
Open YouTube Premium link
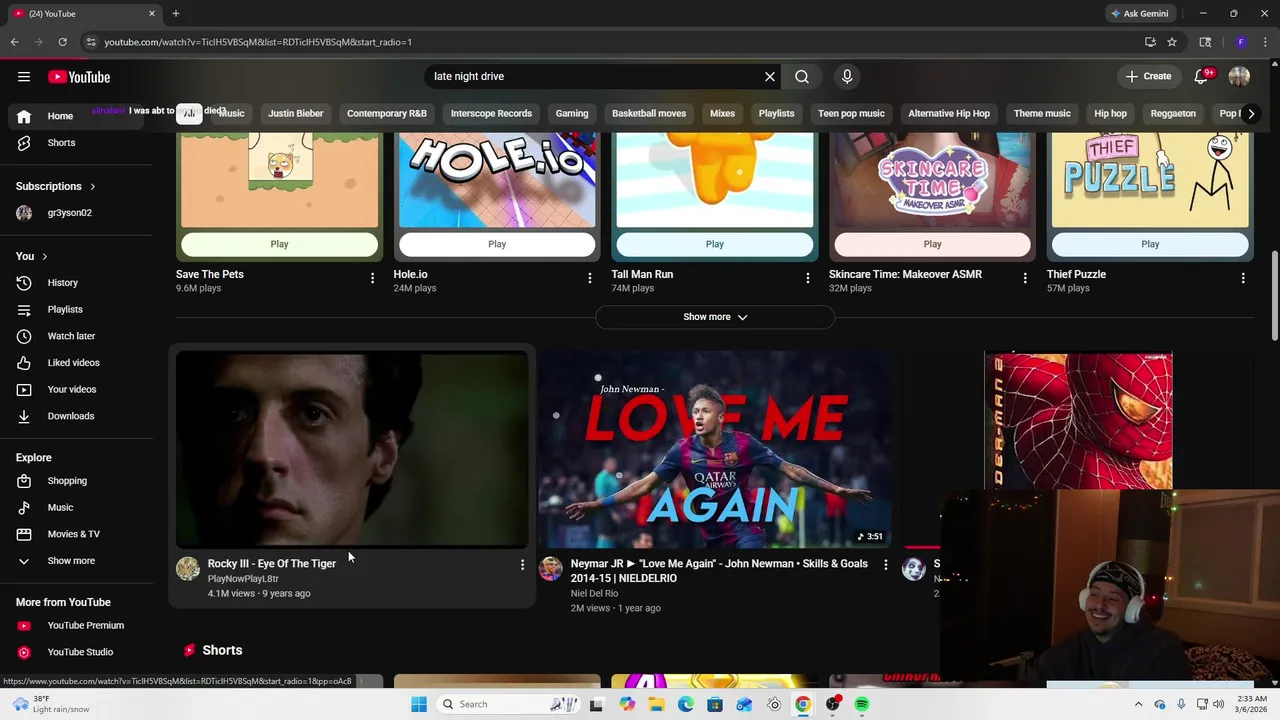(84, 625)
